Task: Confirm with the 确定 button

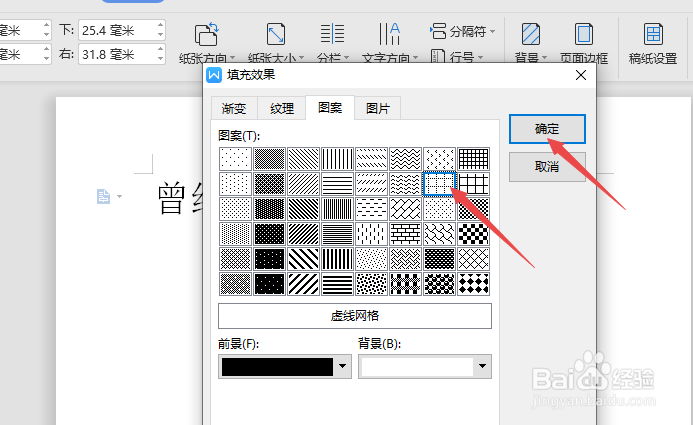Action: point(547,129)
